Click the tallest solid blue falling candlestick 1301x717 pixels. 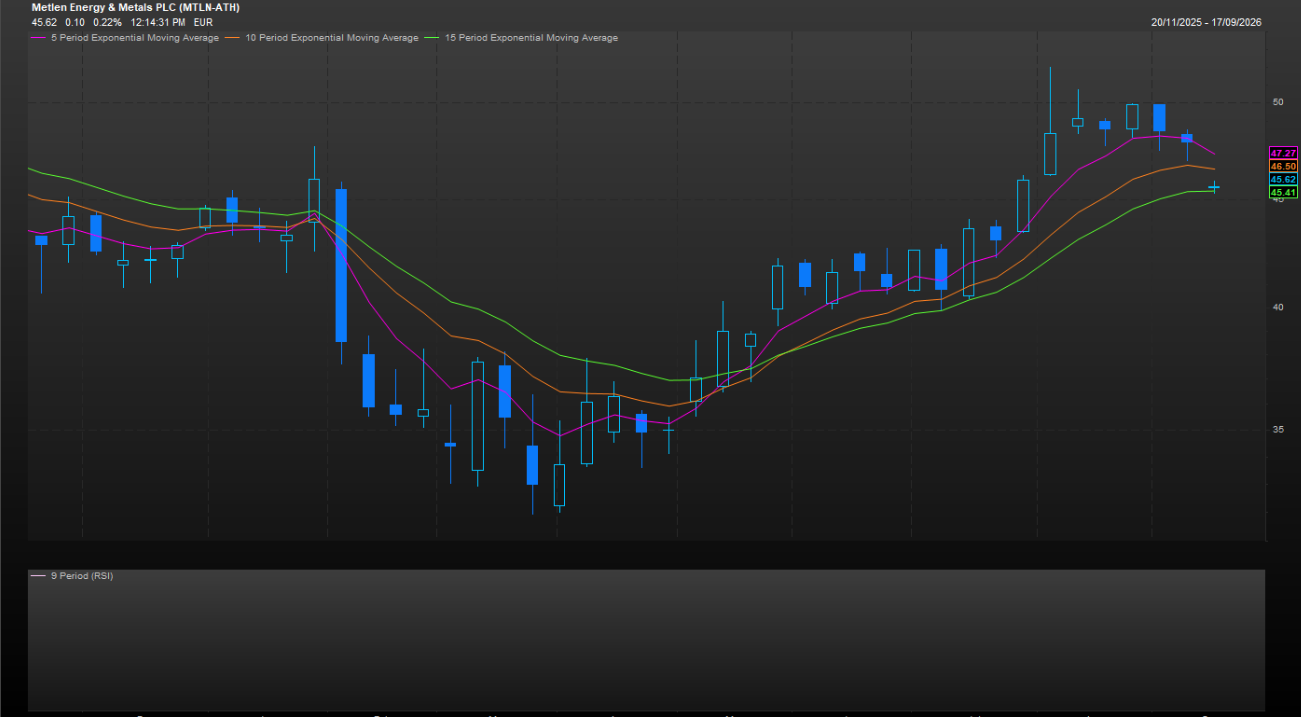pyautogui.click(x=341, y=265)
